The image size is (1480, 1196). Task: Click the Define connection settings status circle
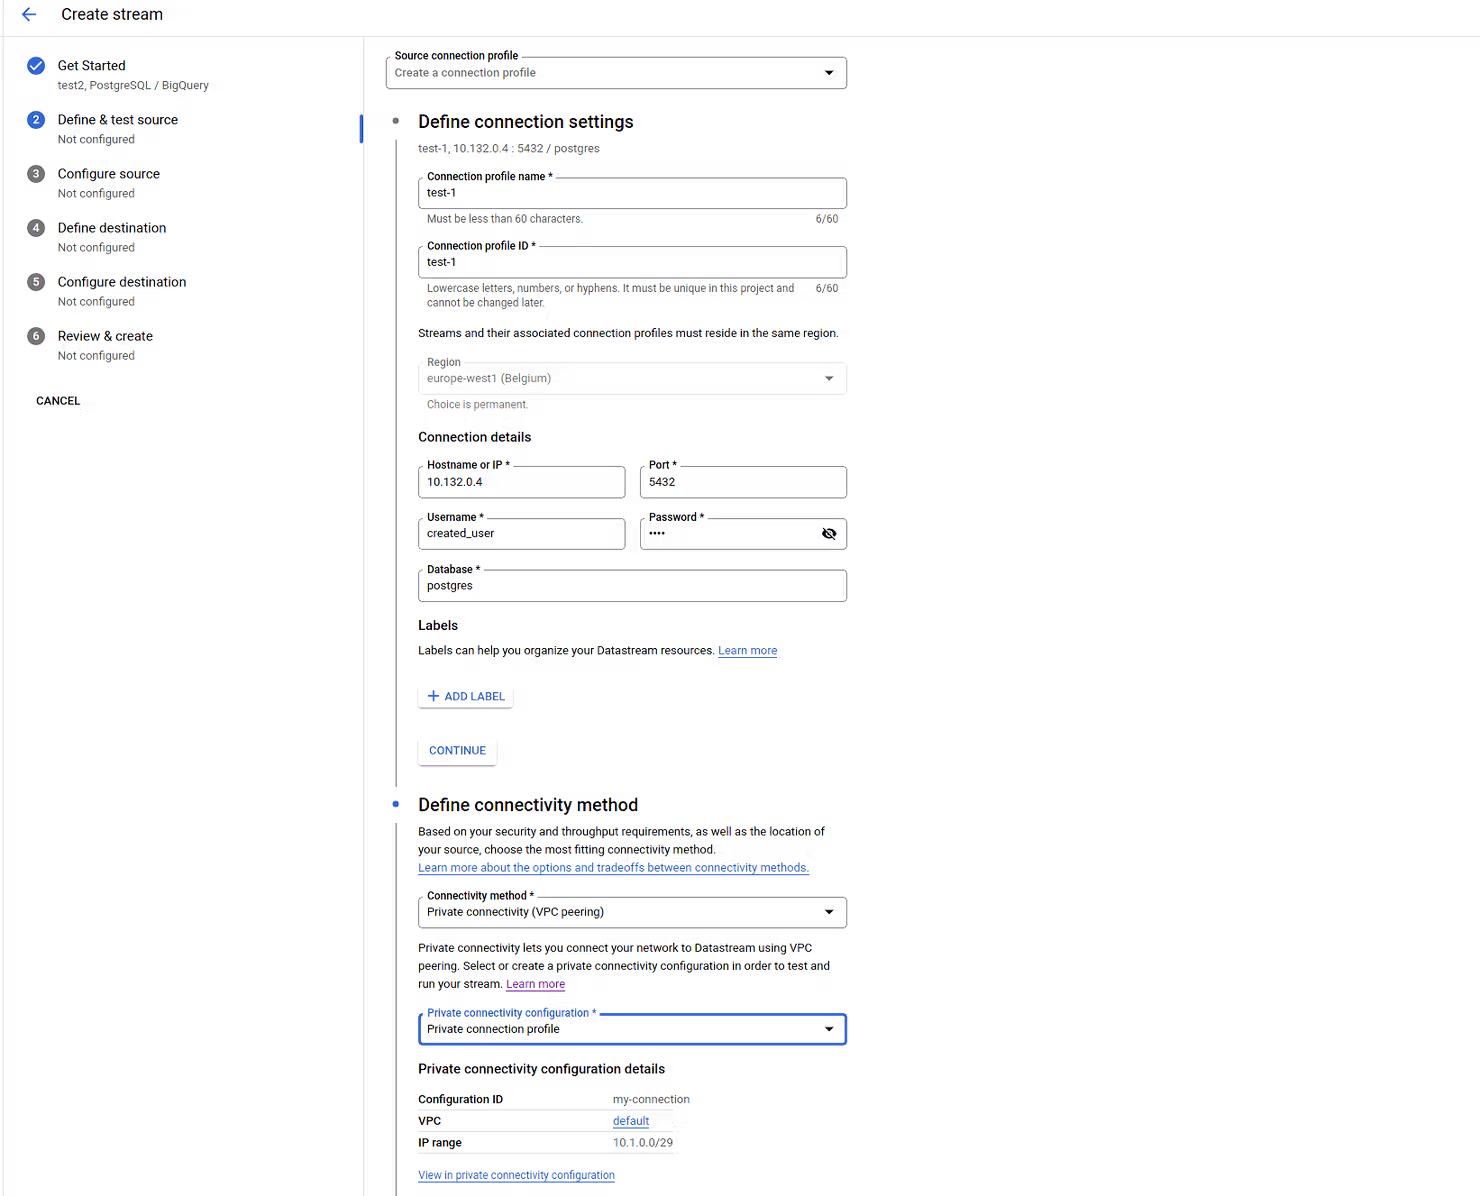396,120
